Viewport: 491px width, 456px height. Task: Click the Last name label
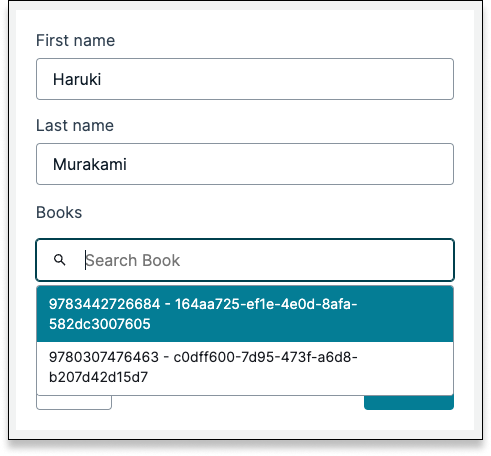tap(75, 125)
